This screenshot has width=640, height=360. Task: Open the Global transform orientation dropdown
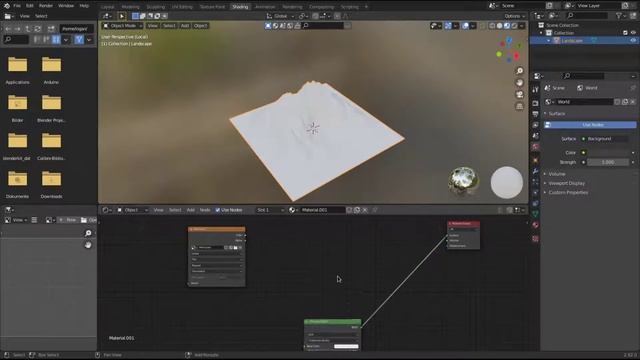(x=280, y=16)
